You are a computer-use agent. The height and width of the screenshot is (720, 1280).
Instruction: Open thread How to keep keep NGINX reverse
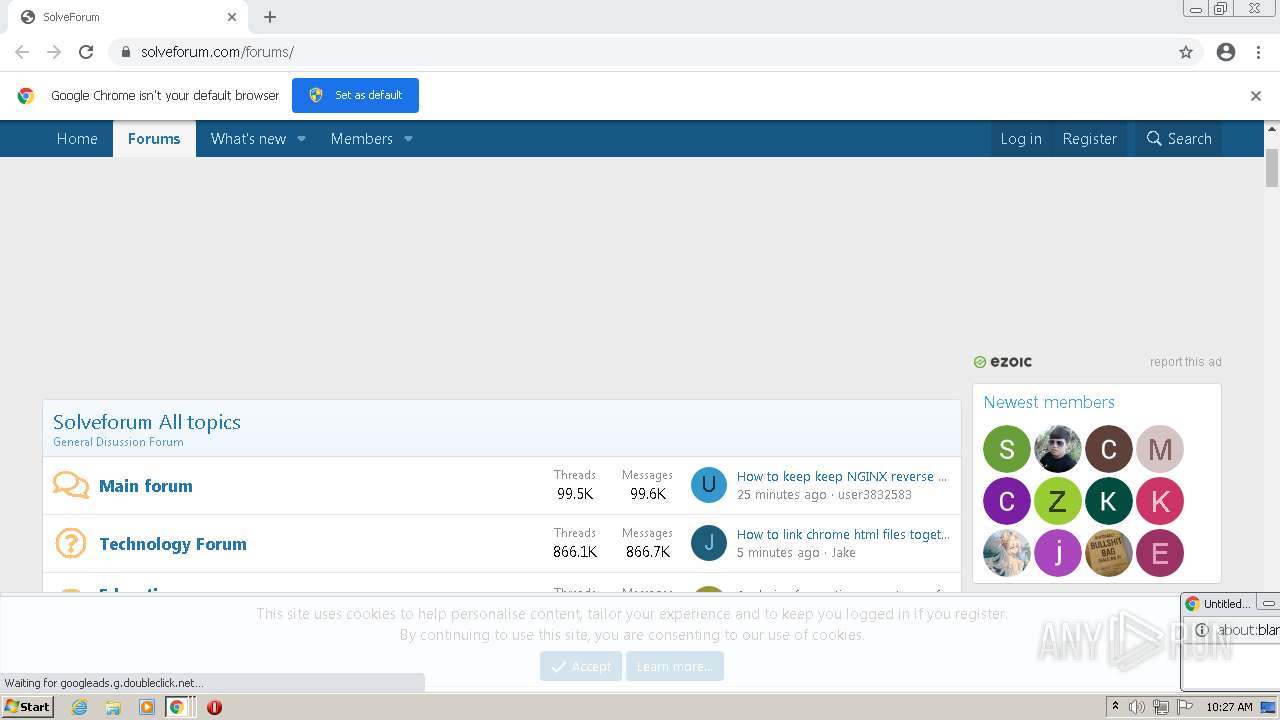842,476
